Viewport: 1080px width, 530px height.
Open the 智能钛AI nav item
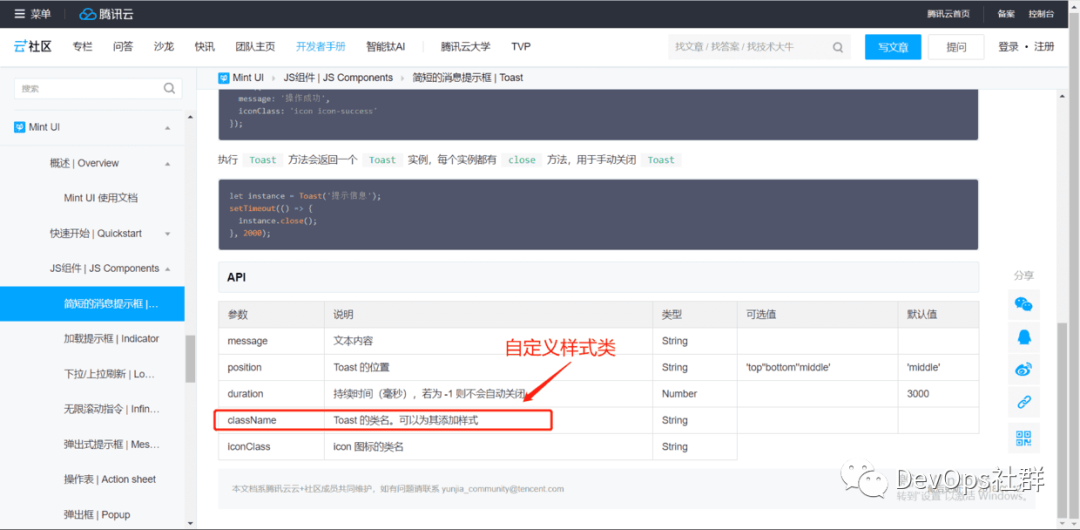point(386,47)
